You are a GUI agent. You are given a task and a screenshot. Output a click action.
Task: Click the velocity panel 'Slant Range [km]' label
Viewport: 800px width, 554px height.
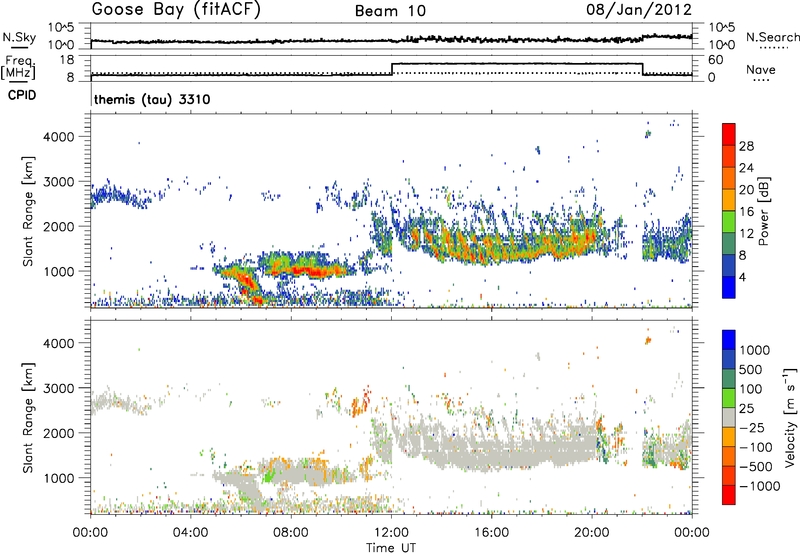[28, 417]
